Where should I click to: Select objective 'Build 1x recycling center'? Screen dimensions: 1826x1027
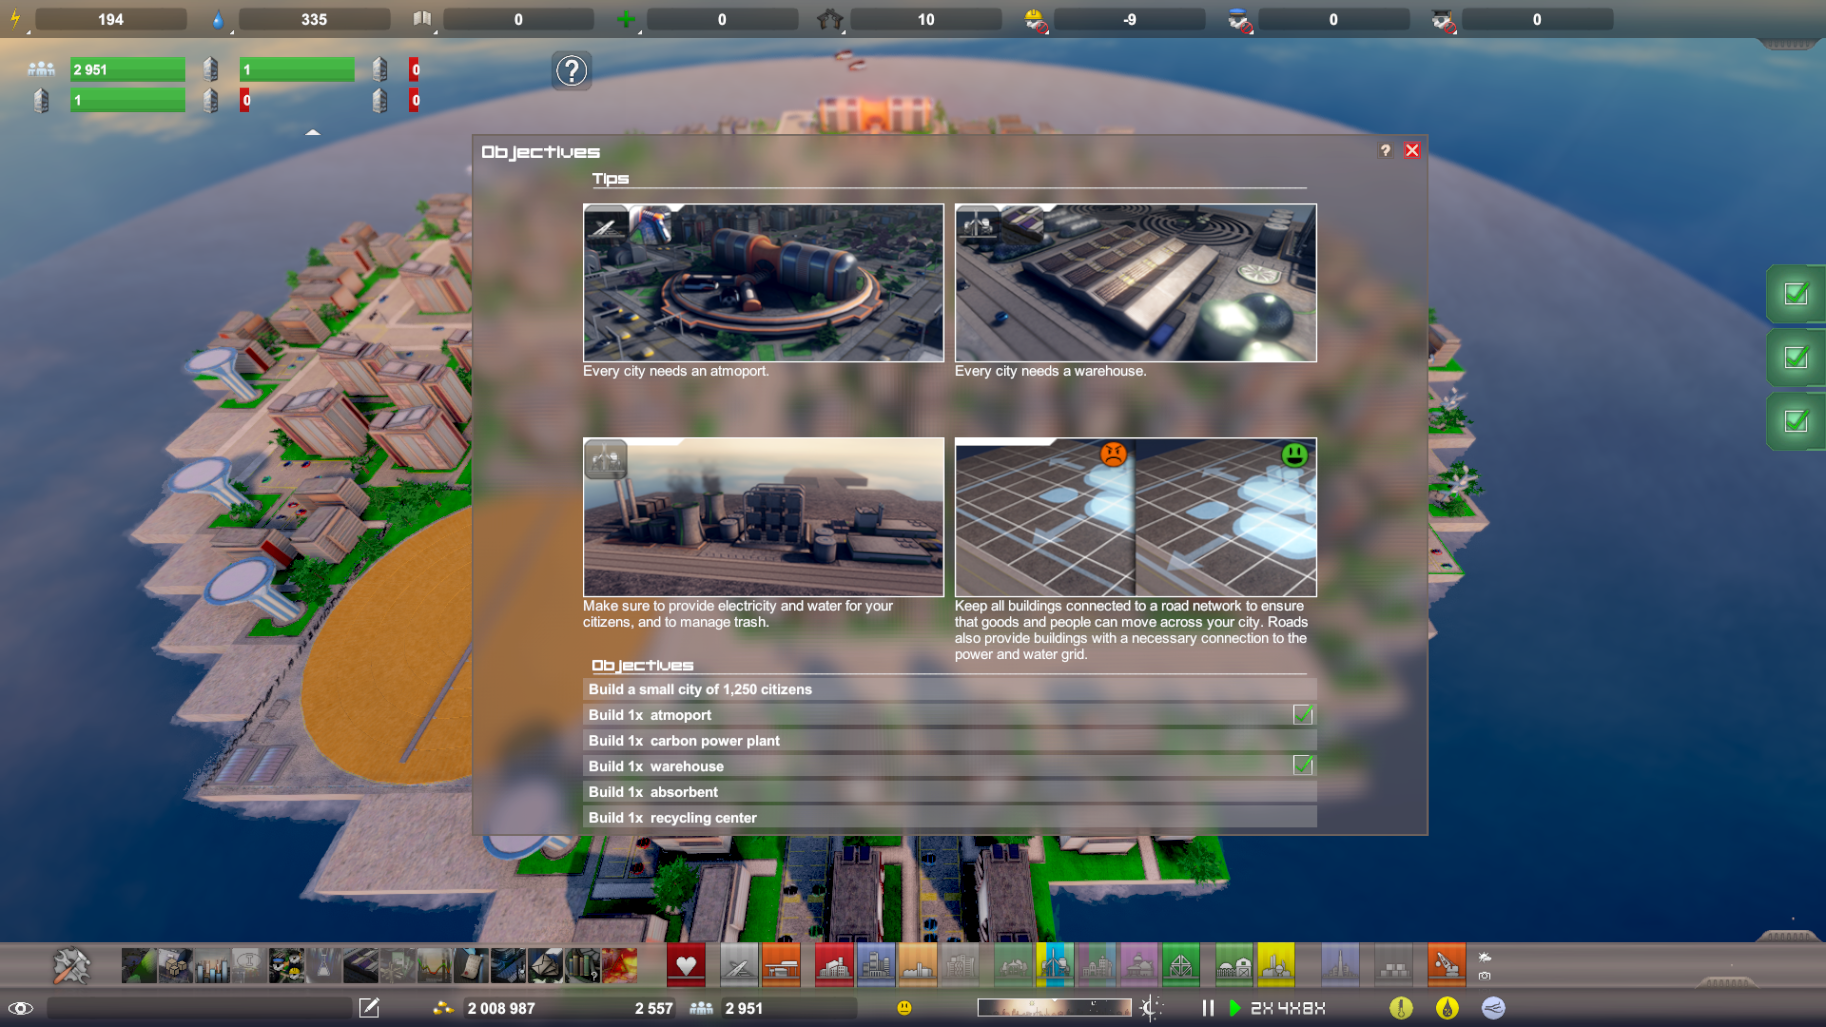point(949,817)
